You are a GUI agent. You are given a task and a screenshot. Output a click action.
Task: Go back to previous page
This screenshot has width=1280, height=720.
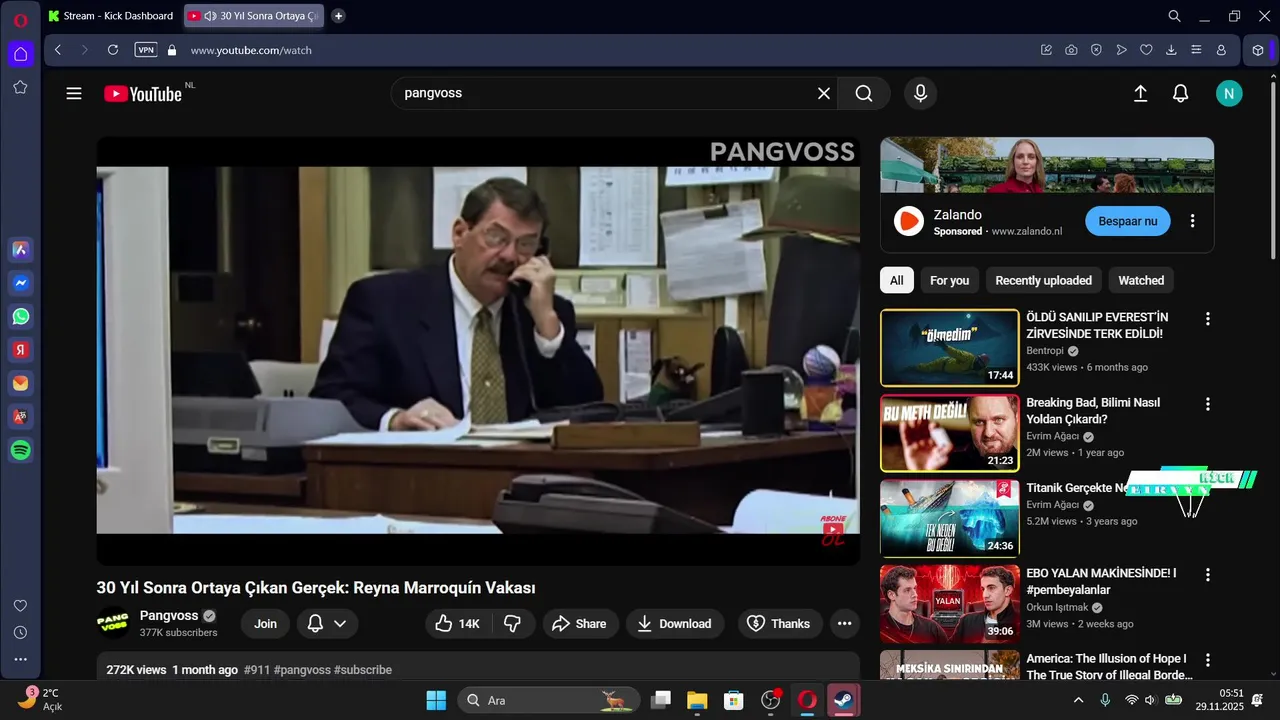tap(58, 50)
